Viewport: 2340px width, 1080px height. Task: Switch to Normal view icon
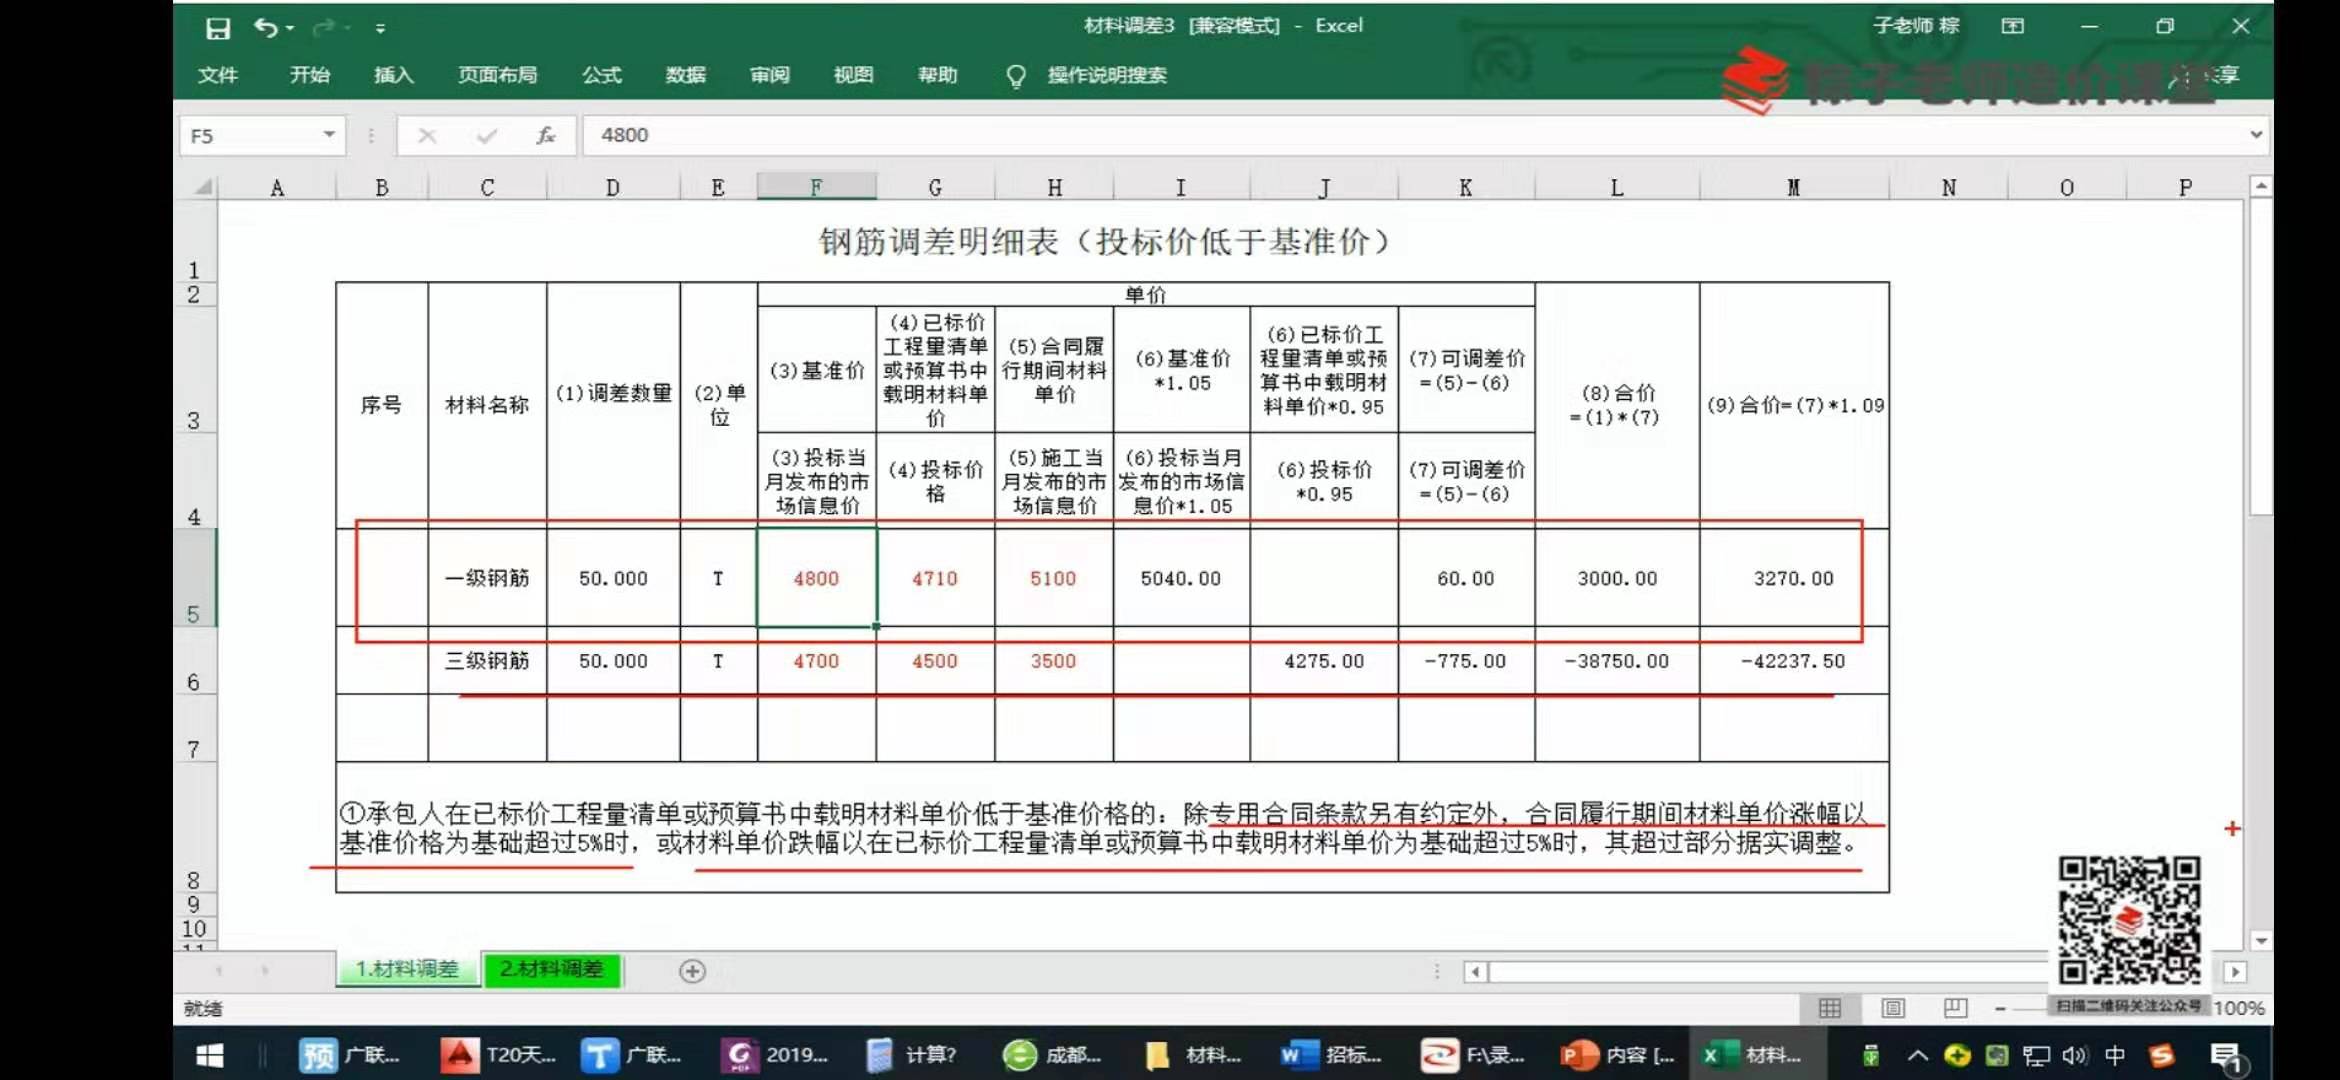click(x=1829, y=1008)
